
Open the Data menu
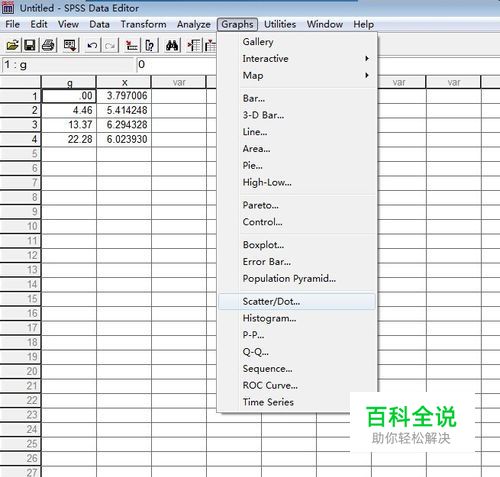coord(99,24)
